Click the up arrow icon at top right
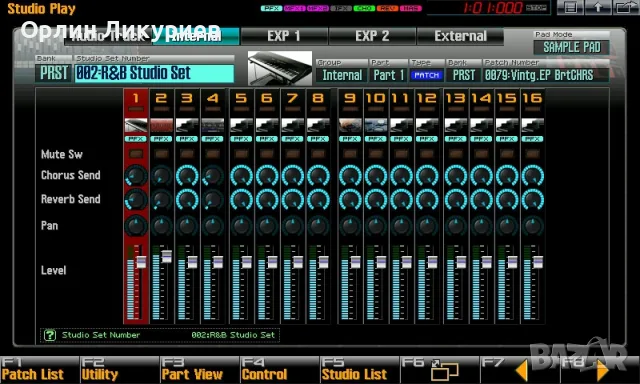Screen dimensions: 640x384 tap(598, 7)
